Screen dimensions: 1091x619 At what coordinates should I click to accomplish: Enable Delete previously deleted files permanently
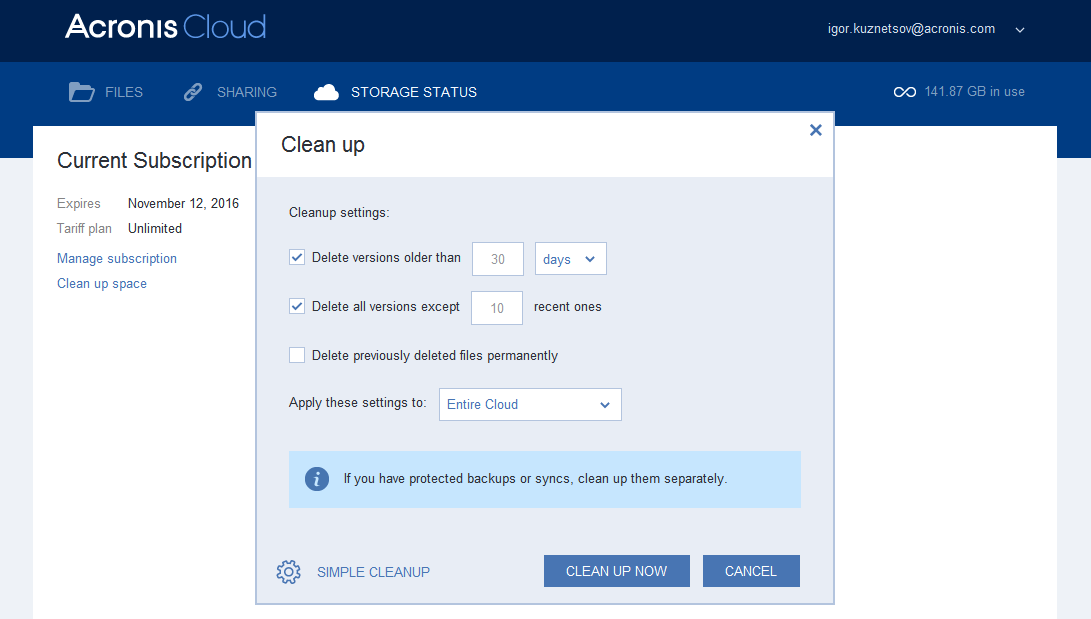pyautogui.click(x=297, y=355)
